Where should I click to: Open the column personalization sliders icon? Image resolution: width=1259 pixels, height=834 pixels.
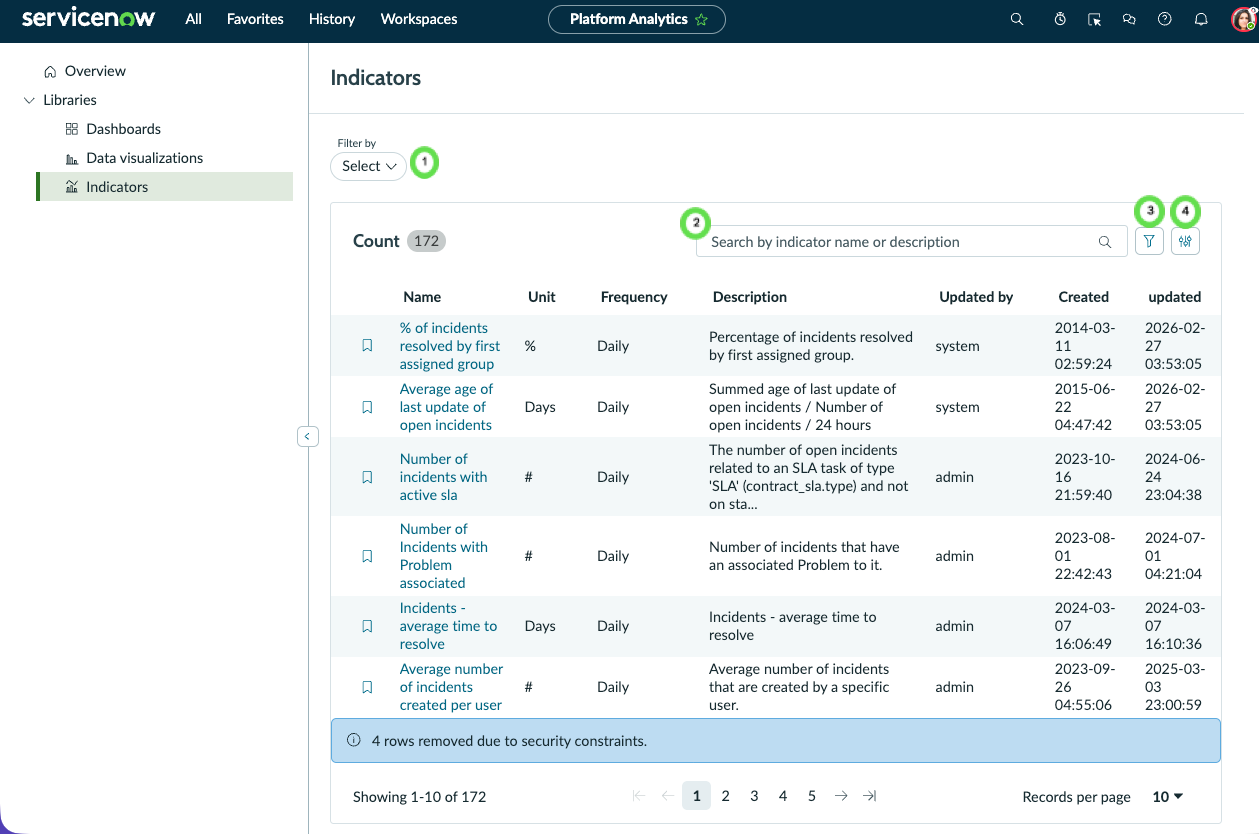[x=1186, y=241]
